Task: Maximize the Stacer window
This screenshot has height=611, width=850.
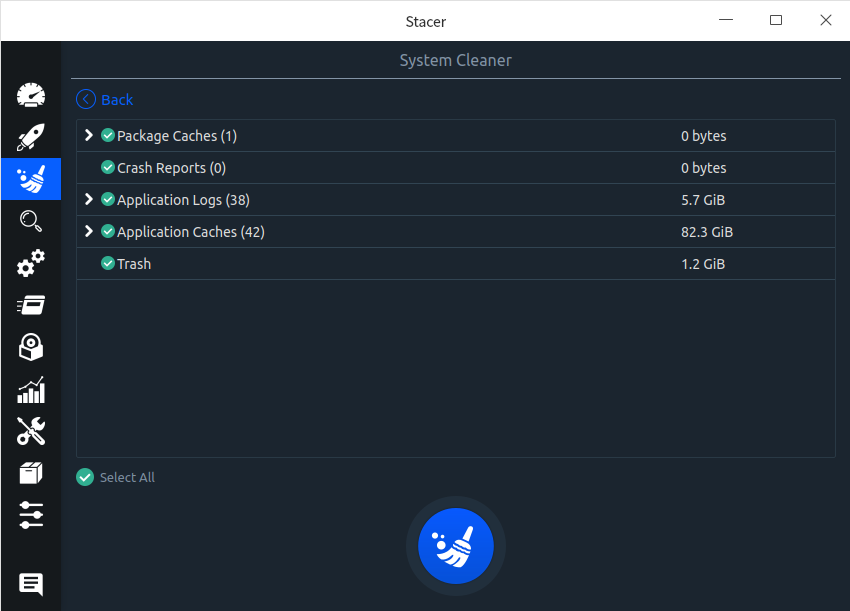Action: click(776, 20)
